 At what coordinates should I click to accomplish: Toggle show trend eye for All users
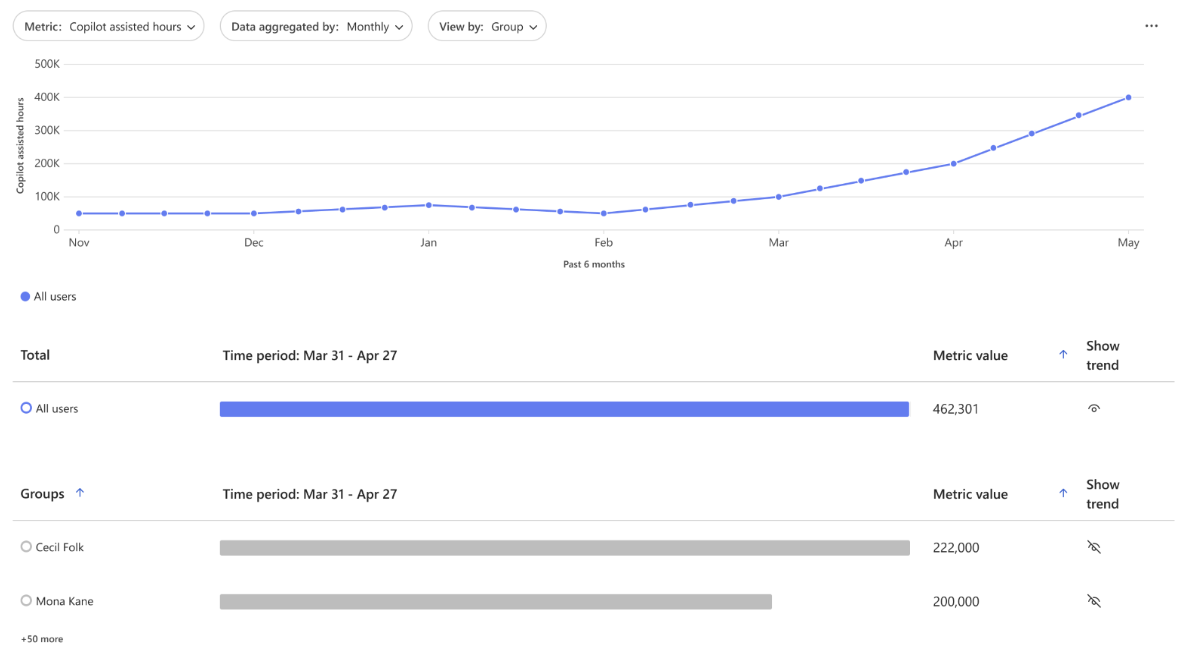pyautogui.click(x=1094, y=409)
